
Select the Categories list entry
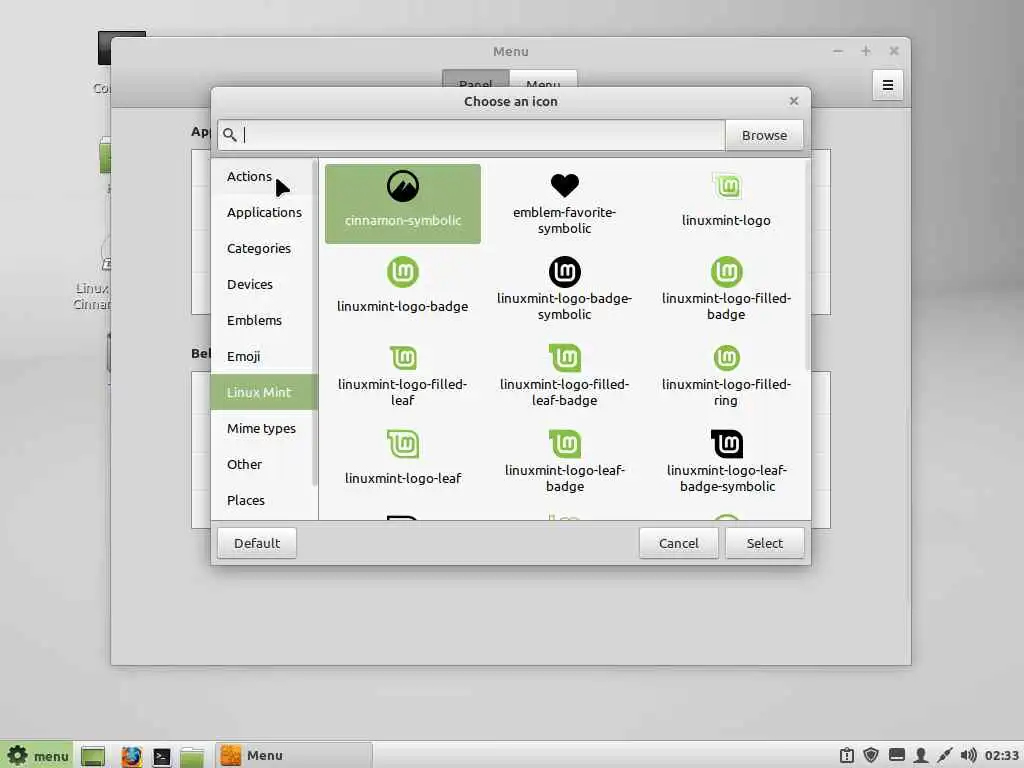(x=264, y=248)
